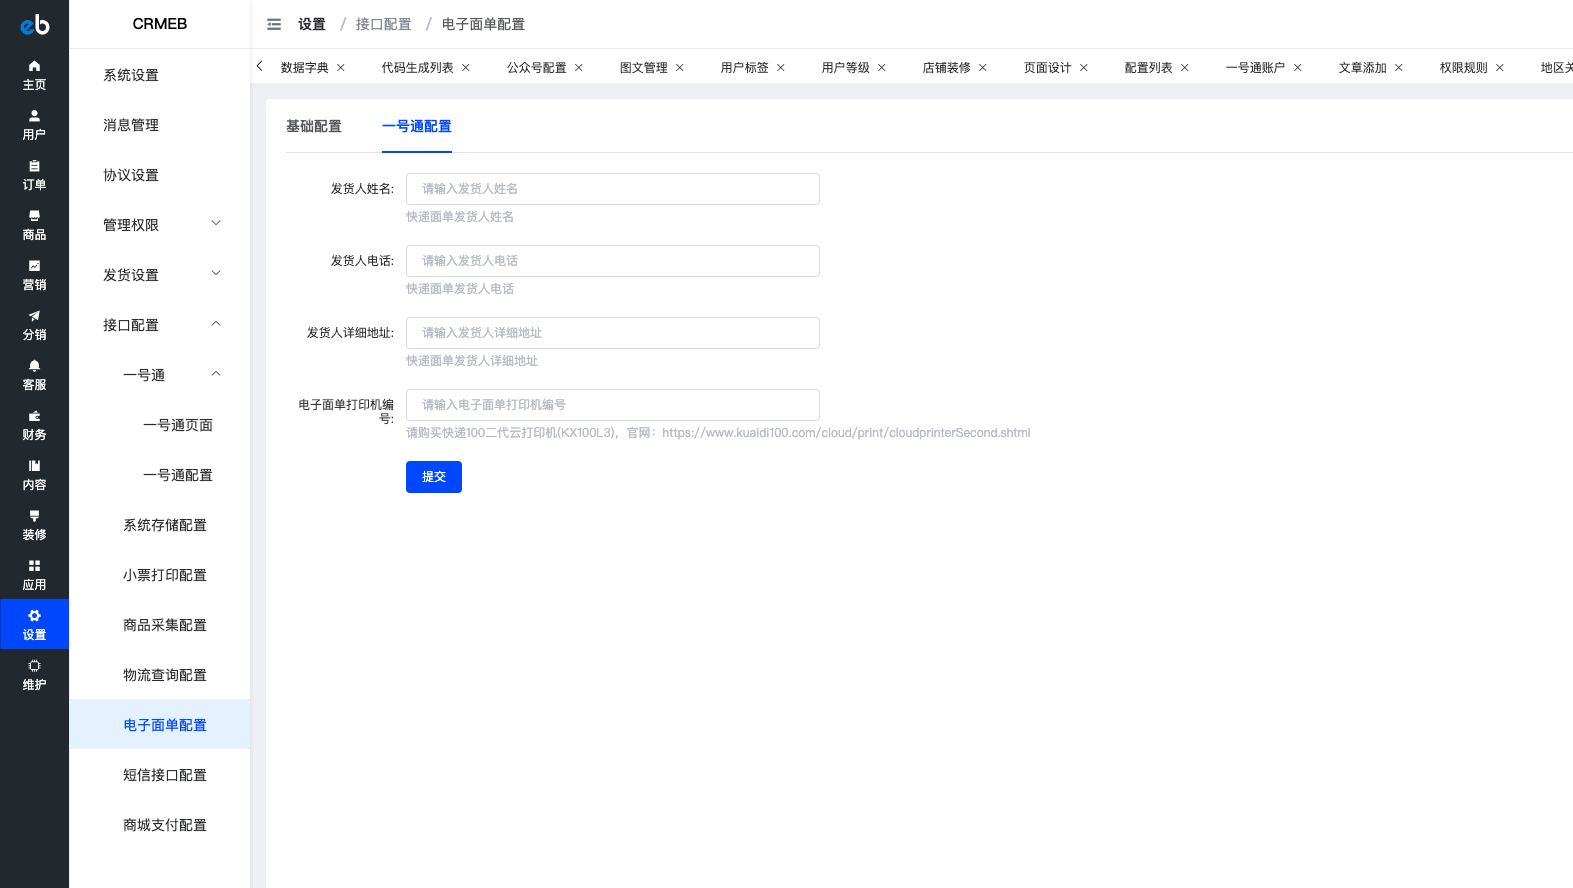Focus the 发货人姓名 input field
The image size is (1573, 888).
(x=613, y=189)
